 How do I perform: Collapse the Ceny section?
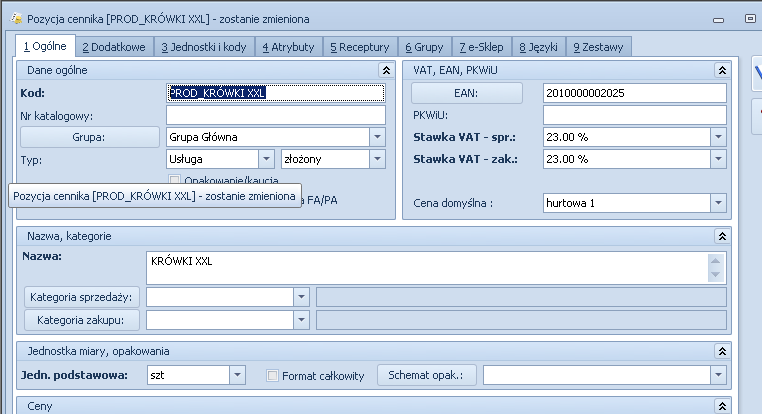tap(719, 406)
